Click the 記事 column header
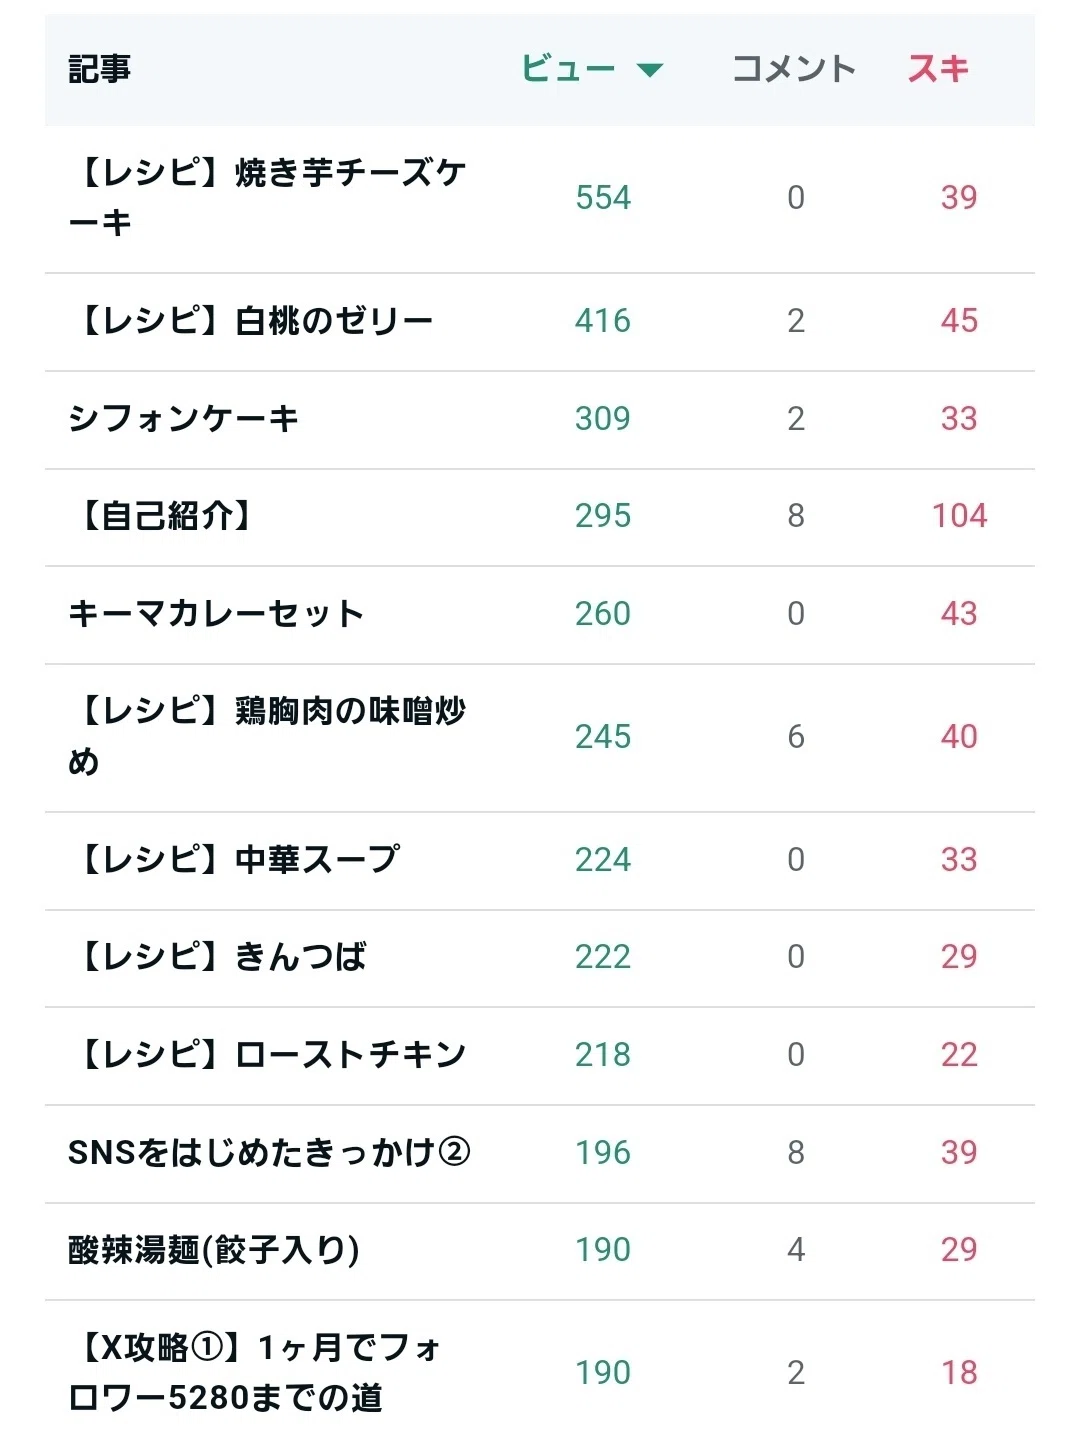This screenshot has height=1436, width=1080. point(99,69)
